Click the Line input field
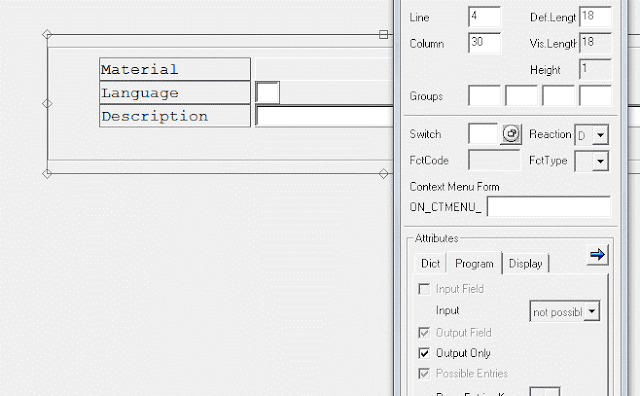This screenshot has height=396, width=640. pyautogui.click(x=484, y=17)
